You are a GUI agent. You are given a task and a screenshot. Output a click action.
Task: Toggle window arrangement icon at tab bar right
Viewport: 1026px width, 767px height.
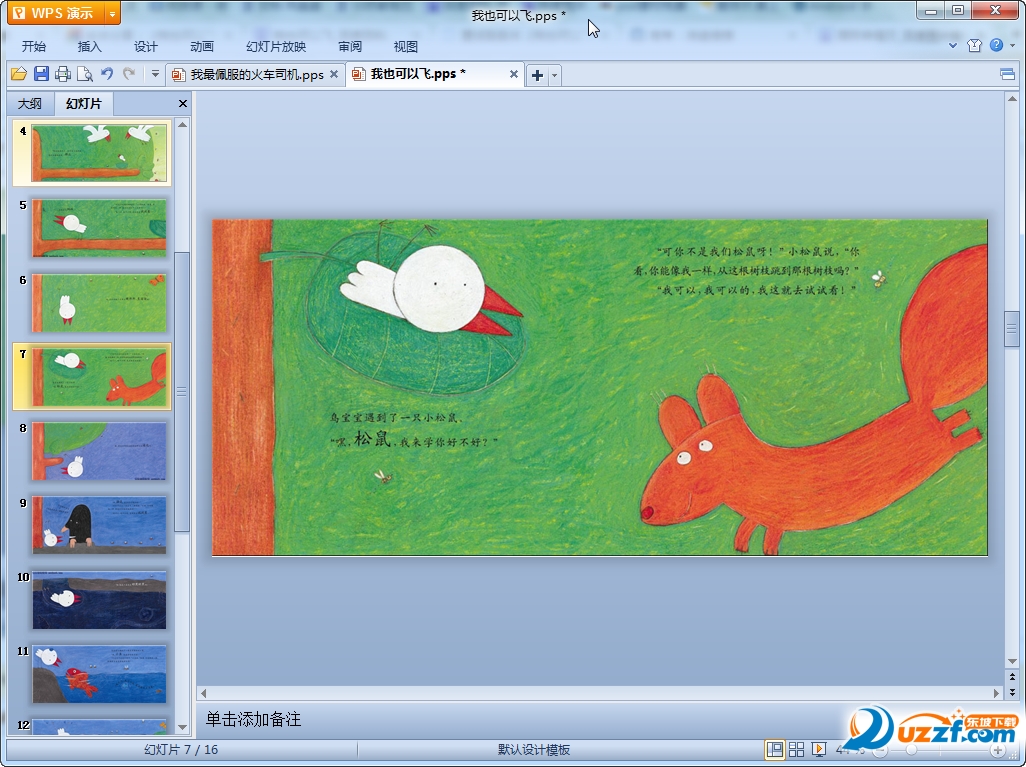[x=1008, y=74]
